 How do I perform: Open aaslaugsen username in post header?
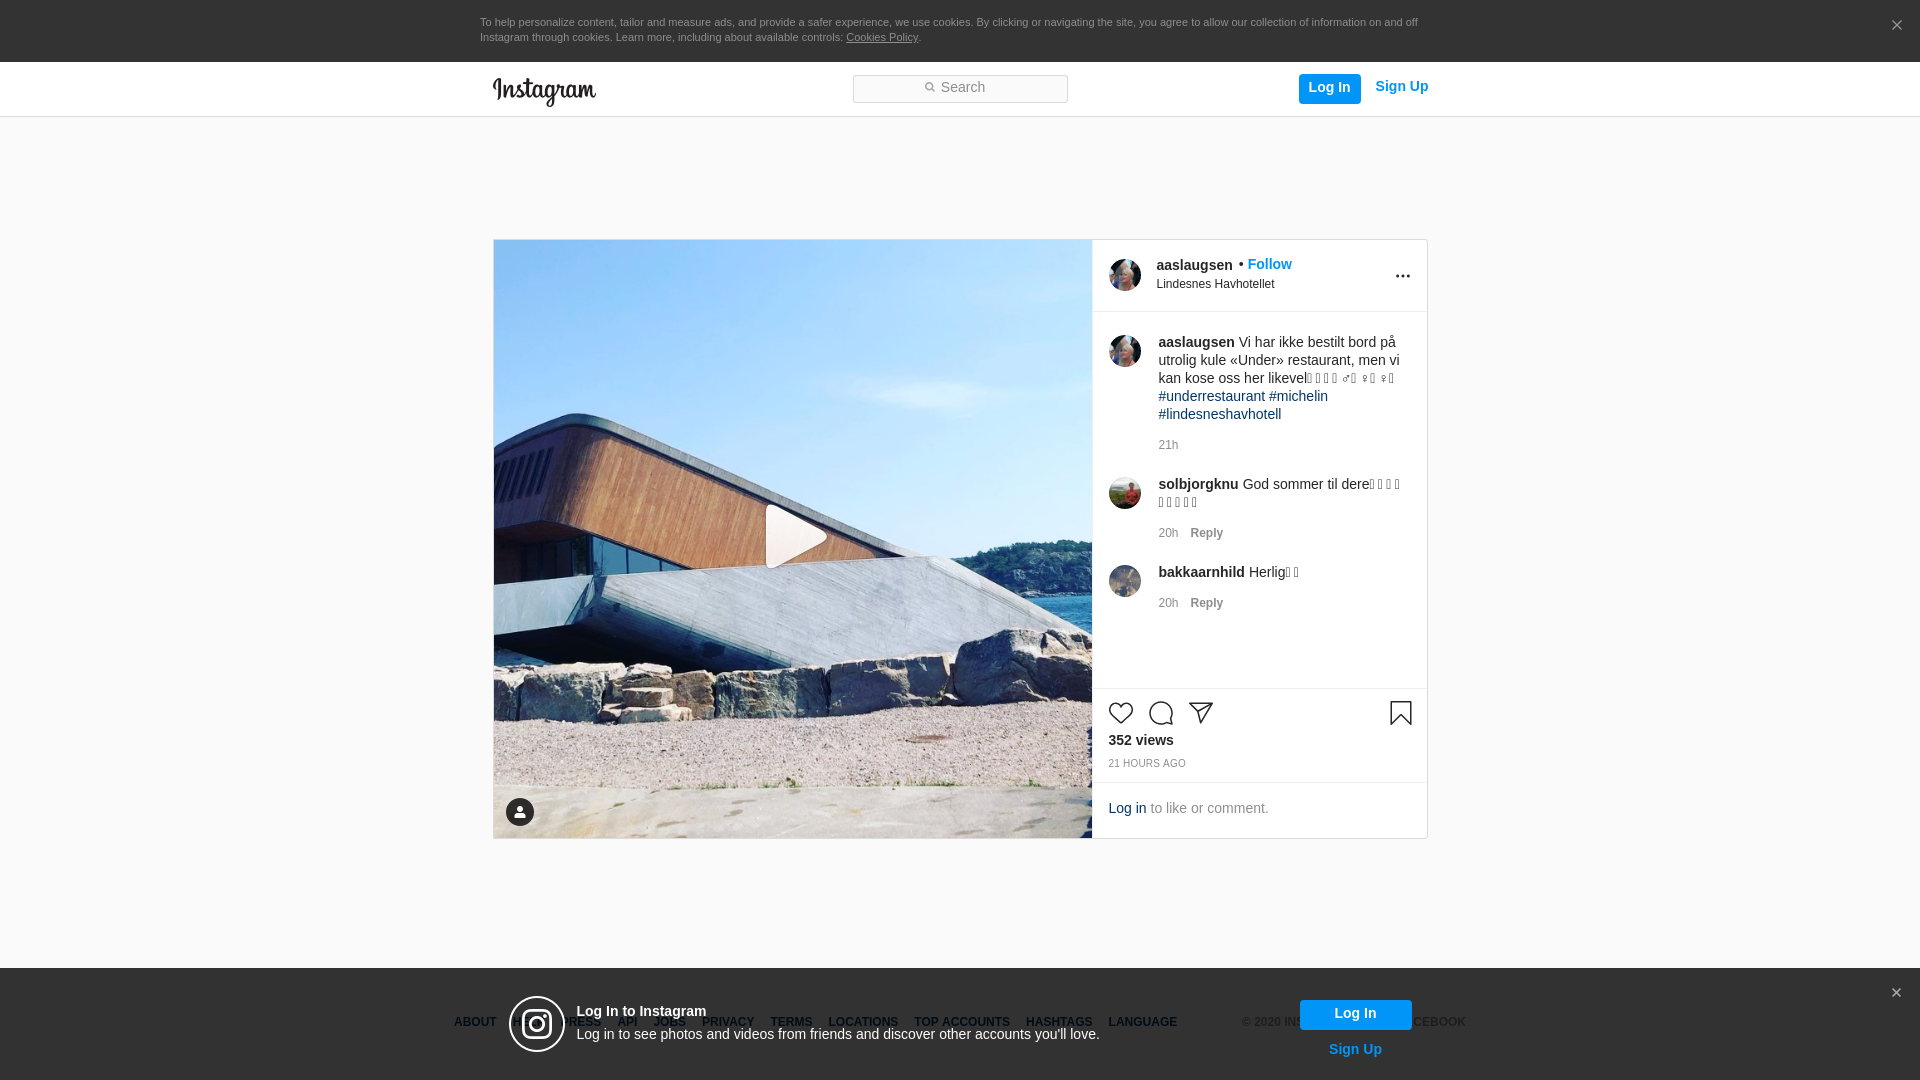pos(1194,265)
